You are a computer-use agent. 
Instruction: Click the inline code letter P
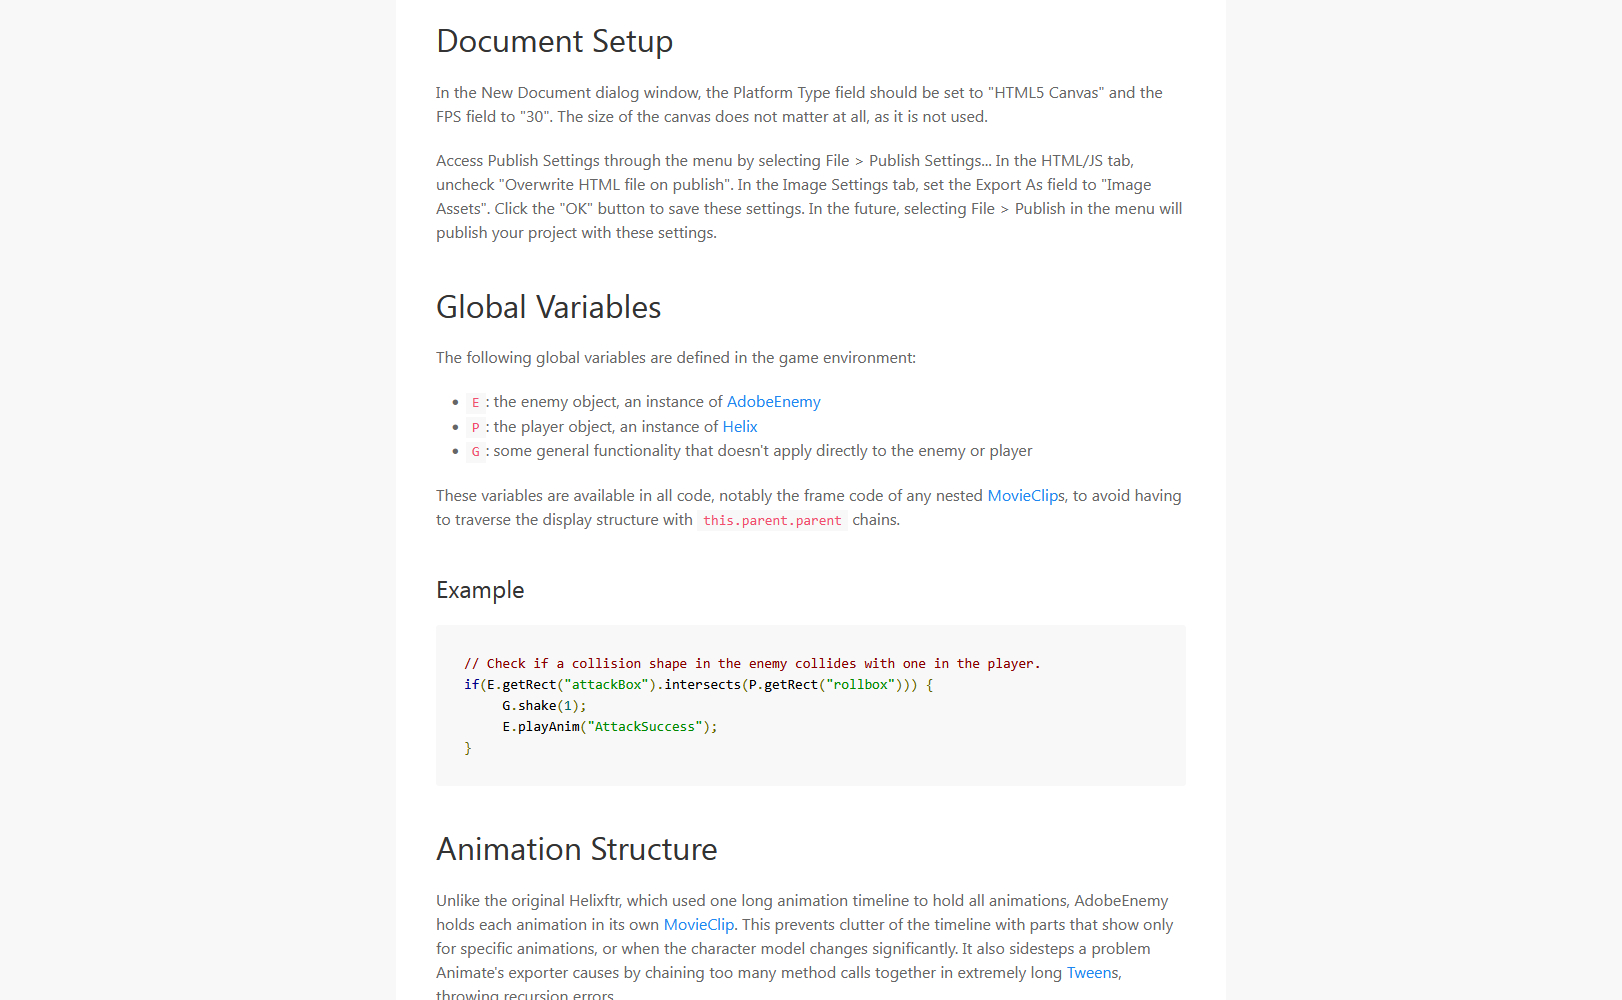(x=475, y=428)
